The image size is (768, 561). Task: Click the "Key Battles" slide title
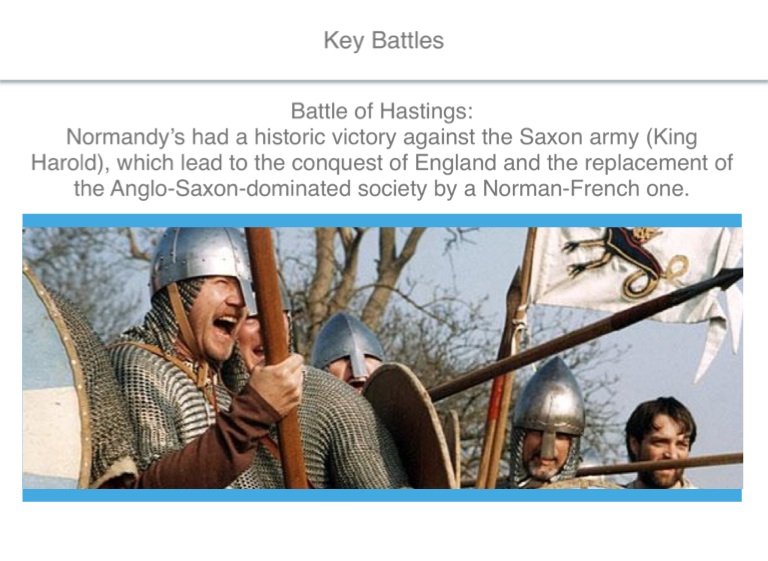383,41
